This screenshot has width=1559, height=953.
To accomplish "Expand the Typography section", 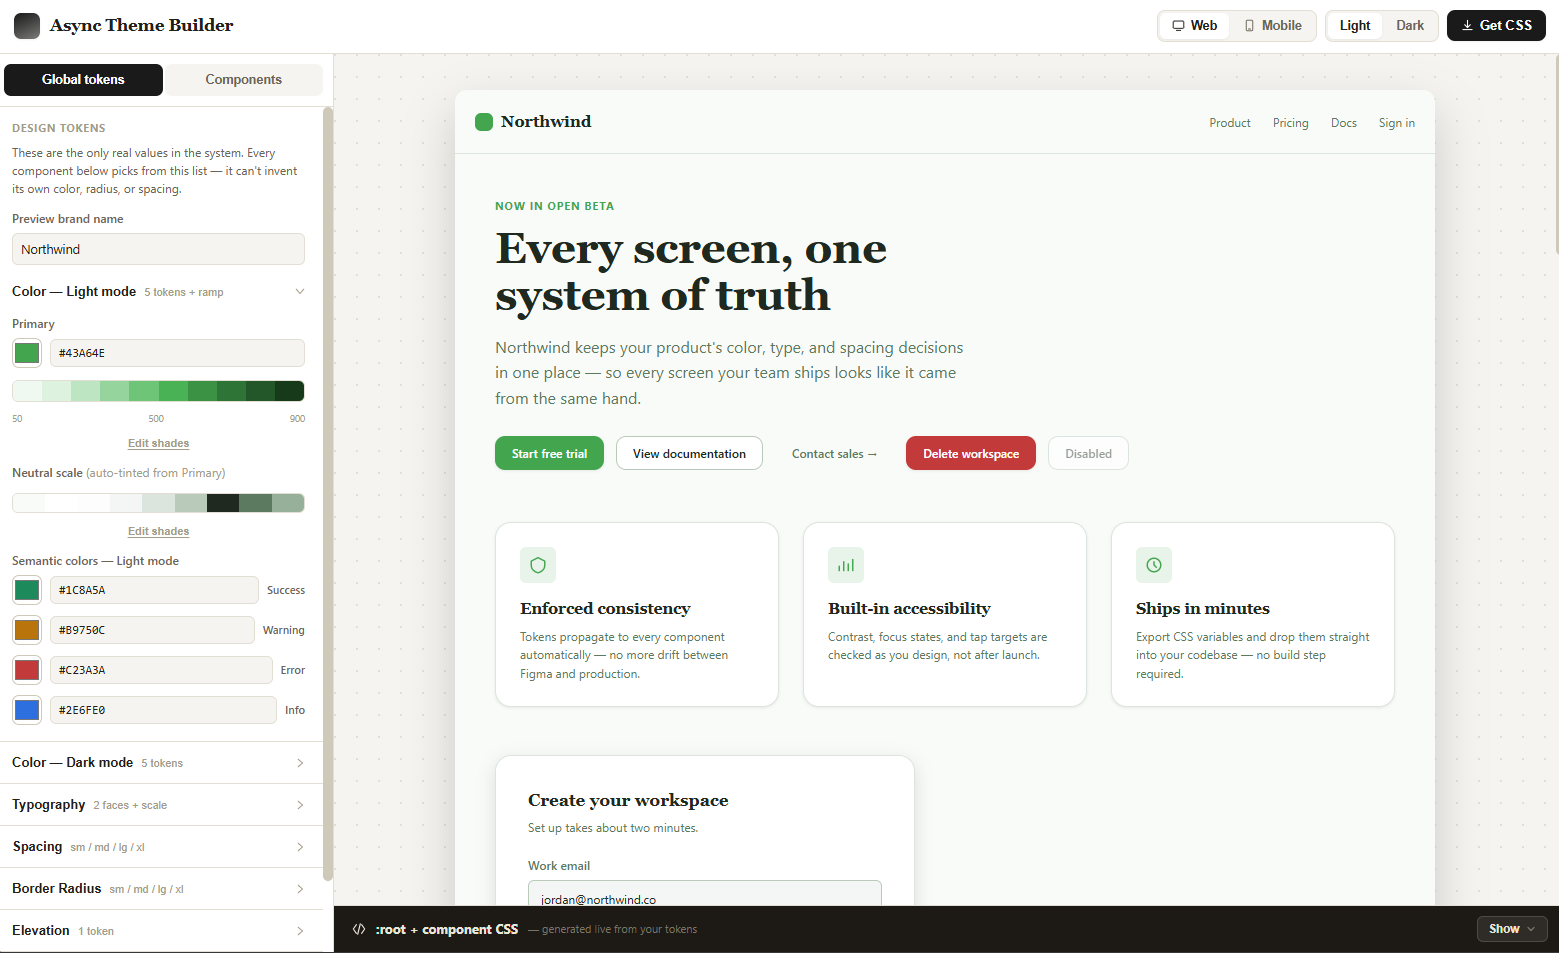I will click(161, 805).
